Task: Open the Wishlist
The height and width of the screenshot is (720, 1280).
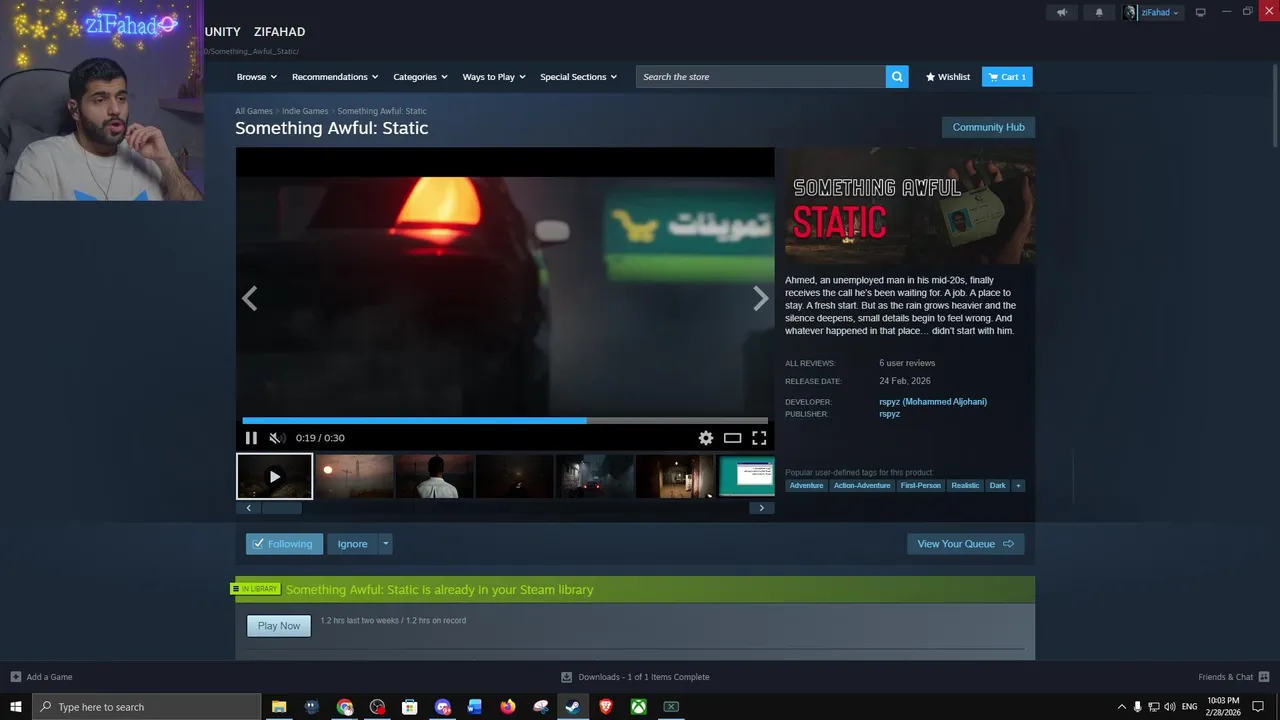Action: click(948, 77)
